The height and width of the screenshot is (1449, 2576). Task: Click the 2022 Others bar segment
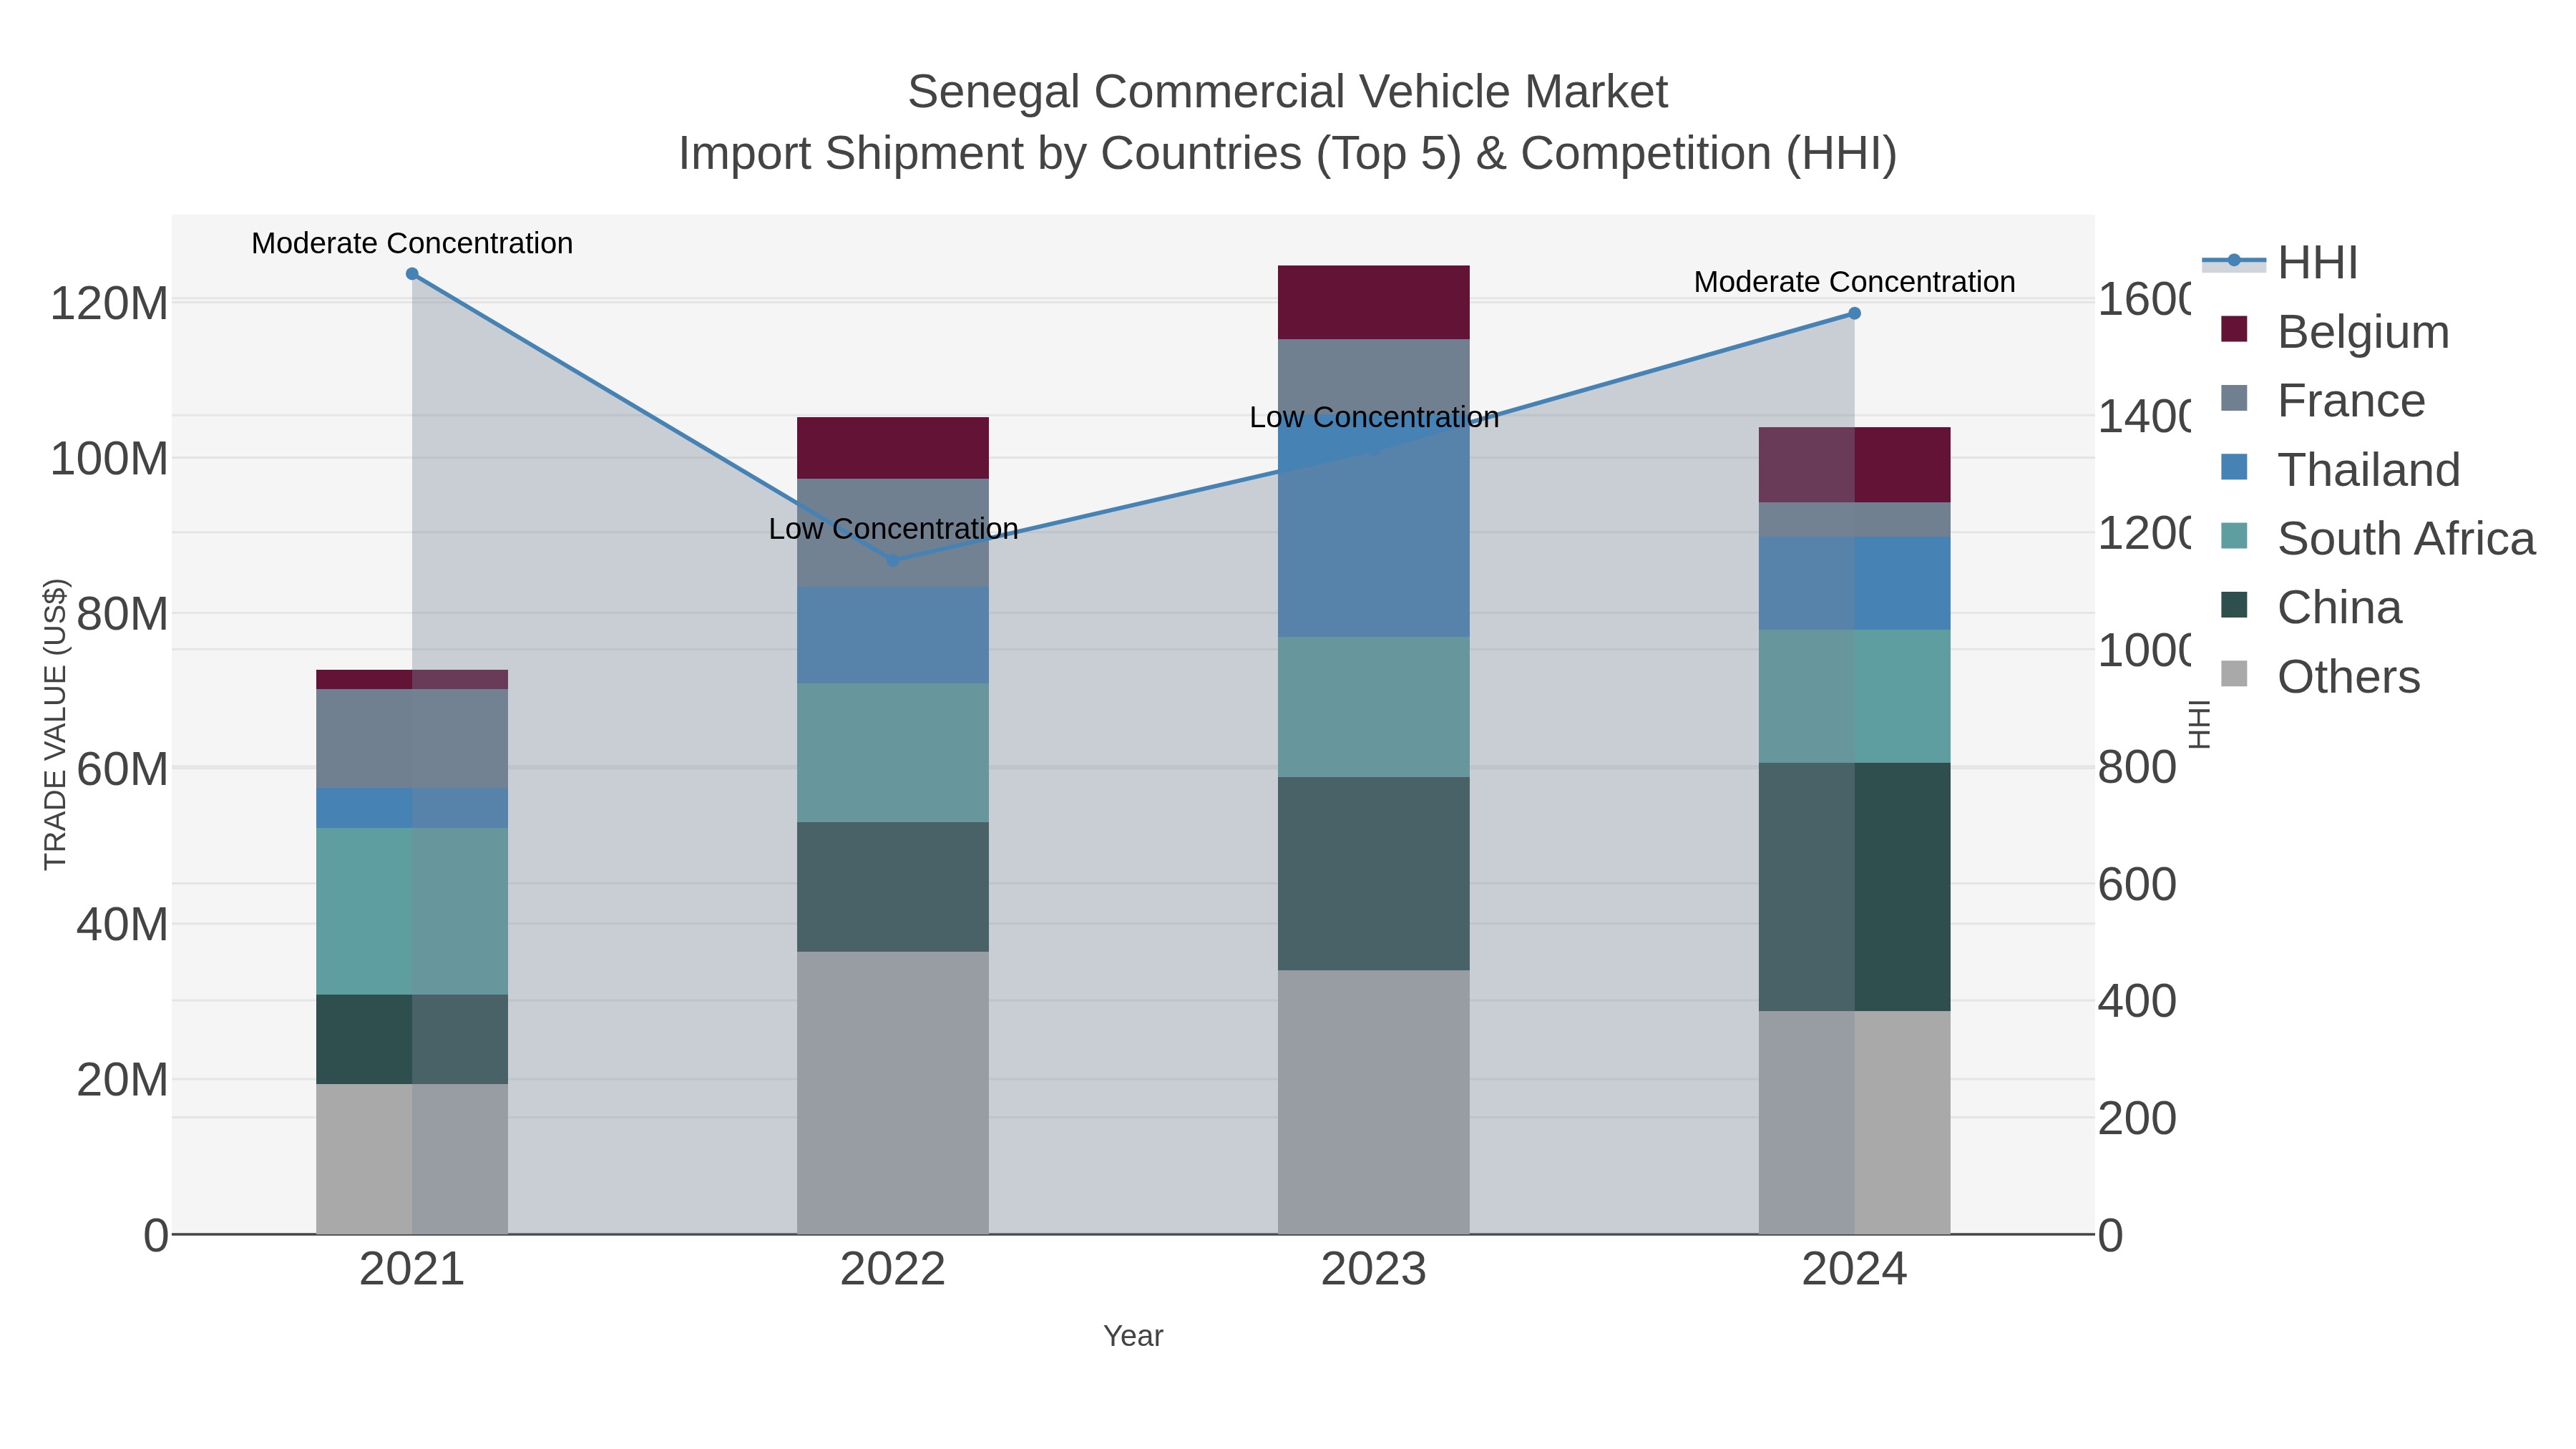point(893,1093)
